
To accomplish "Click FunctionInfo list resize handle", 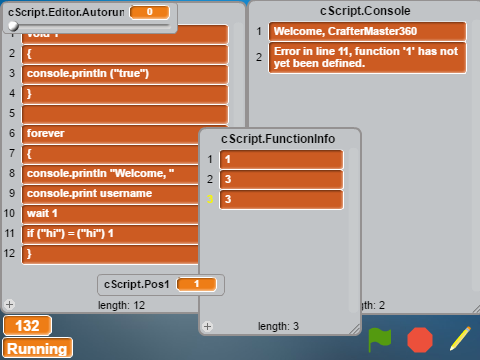I will (x=355, y=329).
